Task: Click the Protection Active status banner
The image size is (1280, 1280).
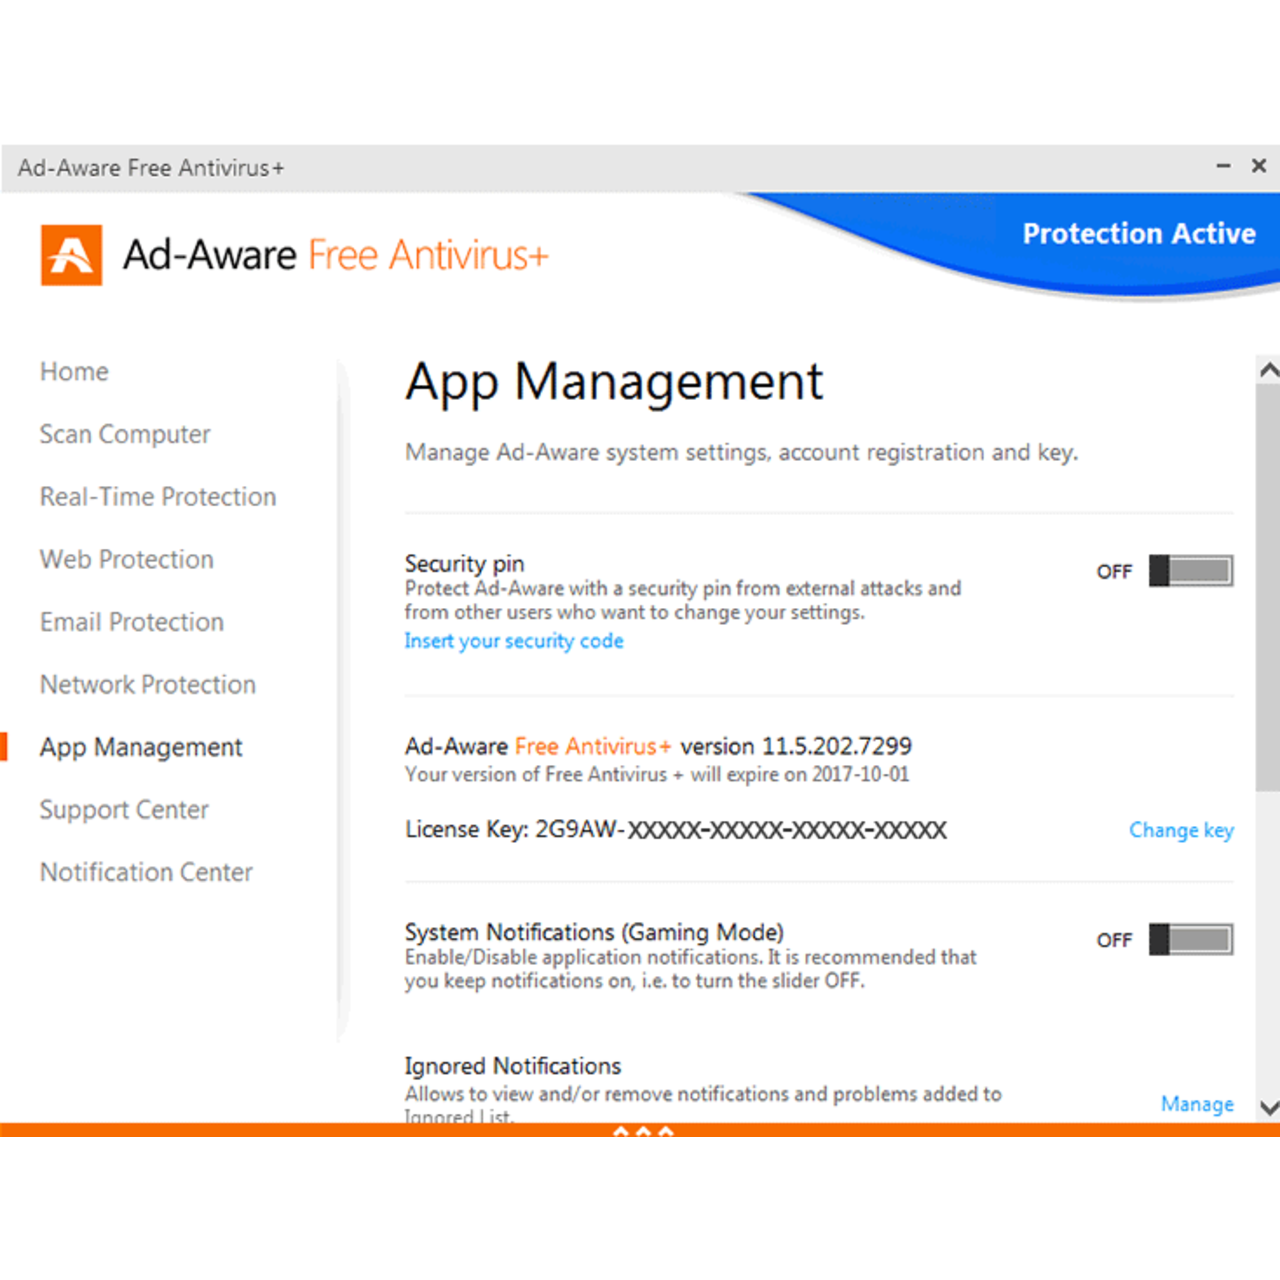Action: pyautogui.click(x=1139, y=234)
